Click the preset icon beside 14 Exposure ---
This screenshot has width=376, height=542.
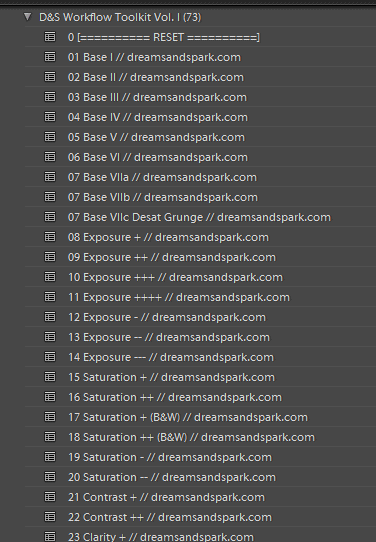(x=50, y=357)
